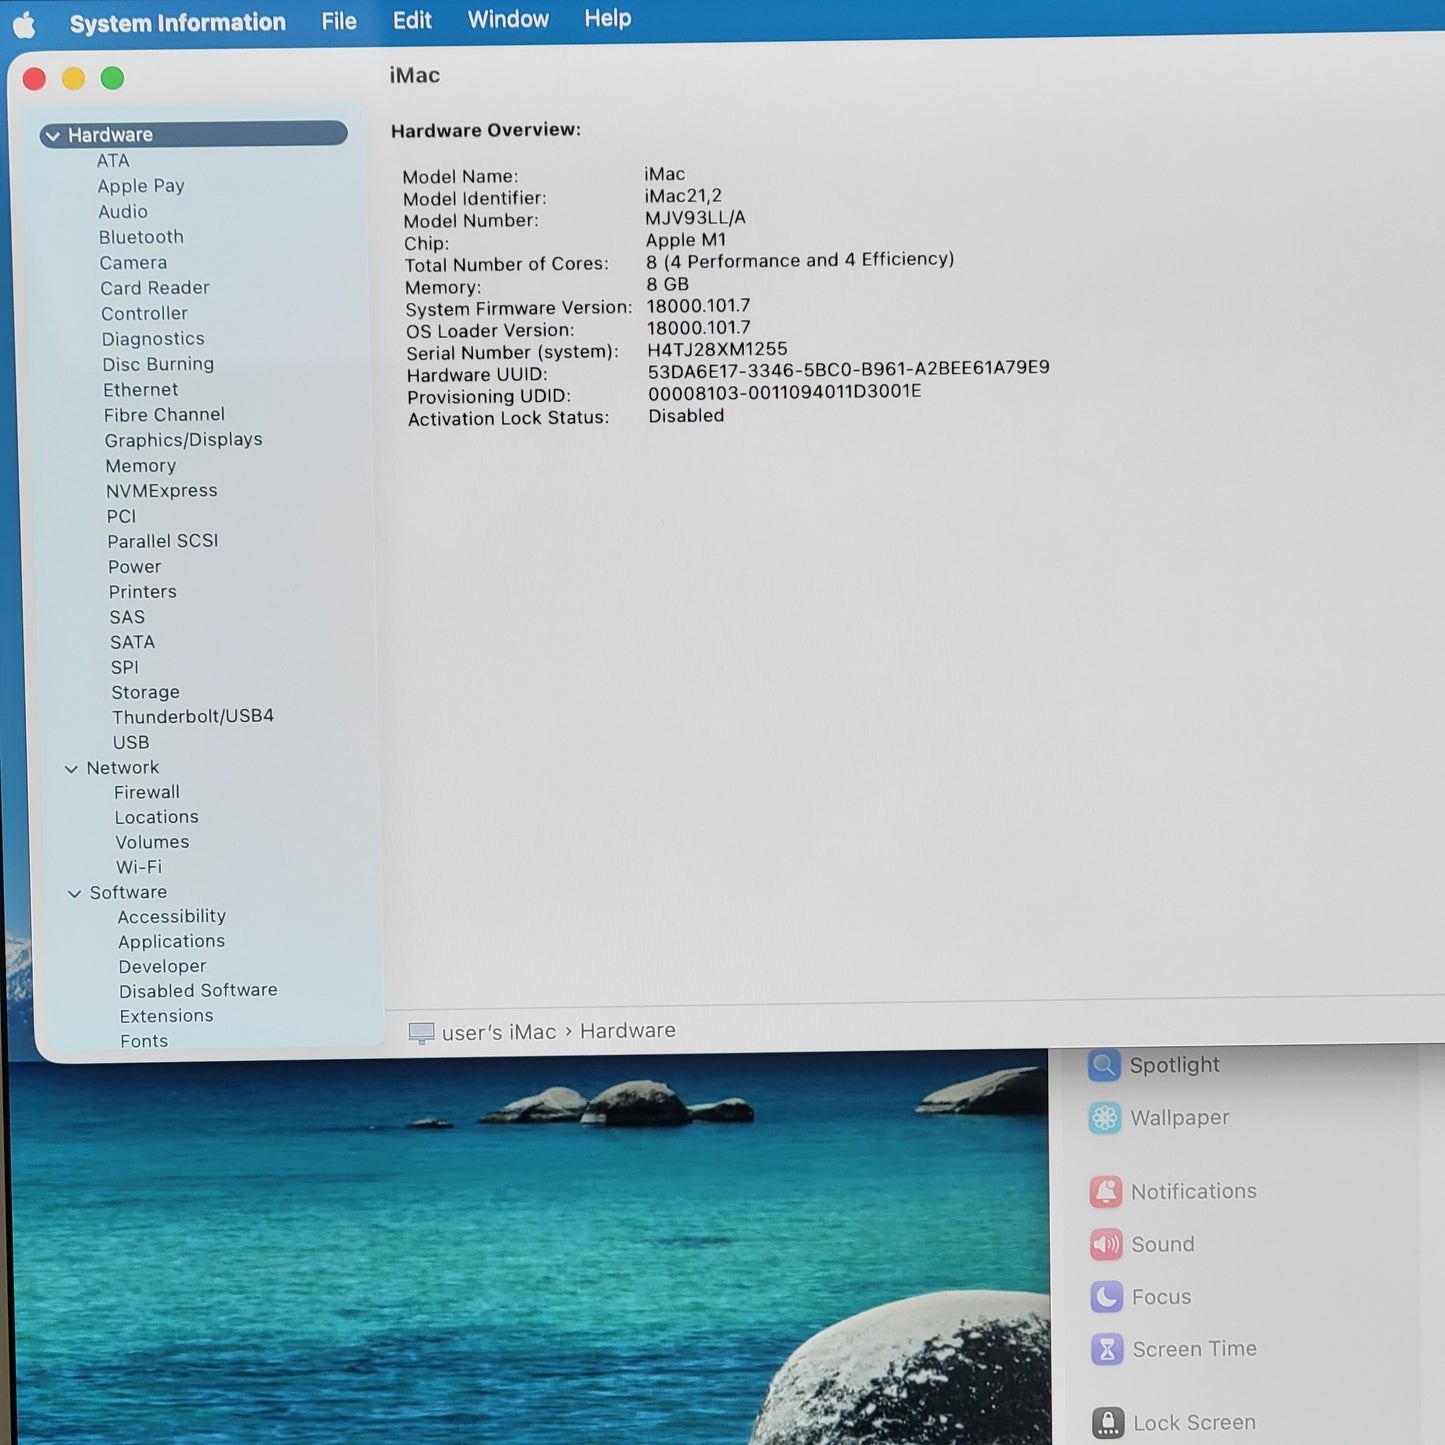
Task: Open the Window menu
Action: point(508,19)
